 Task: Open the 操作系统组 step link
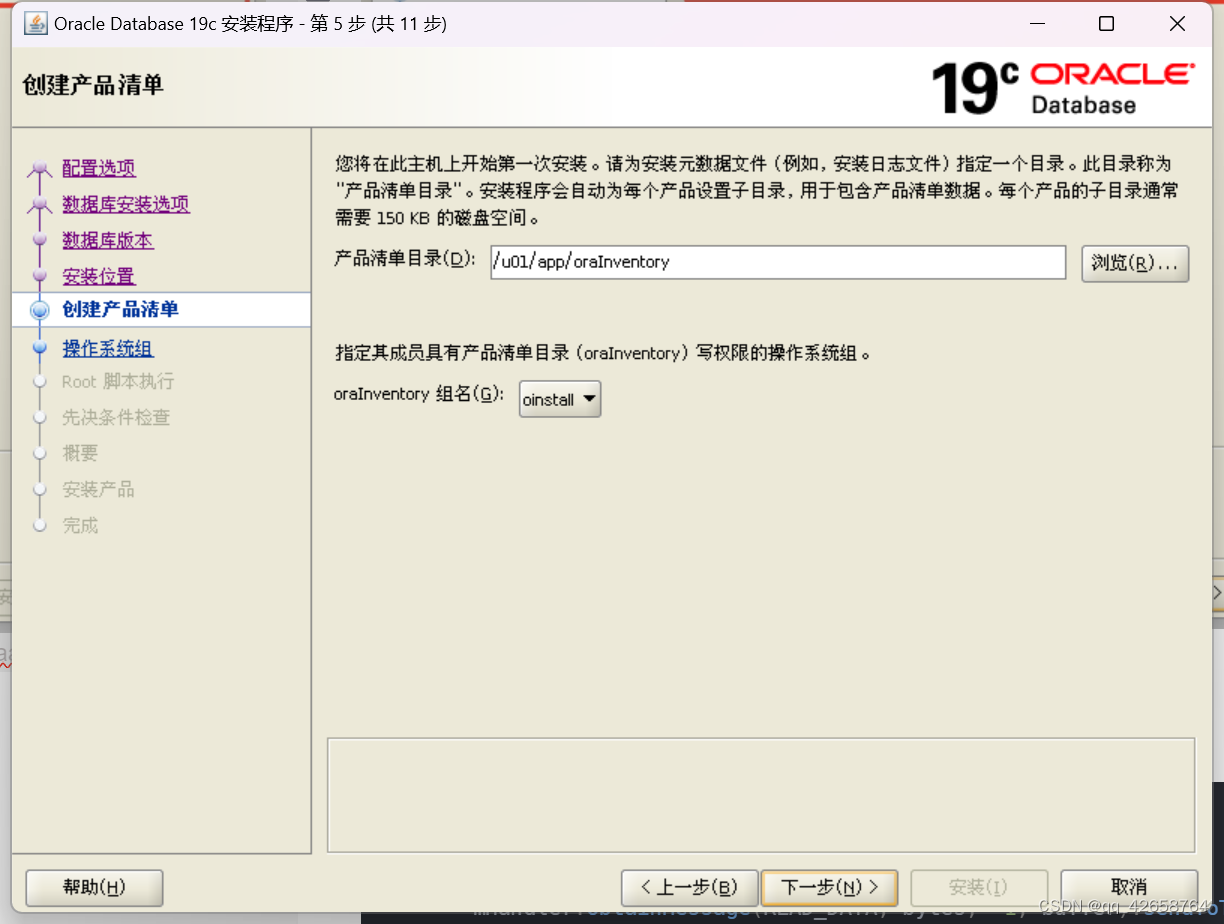tap(108, 348)
